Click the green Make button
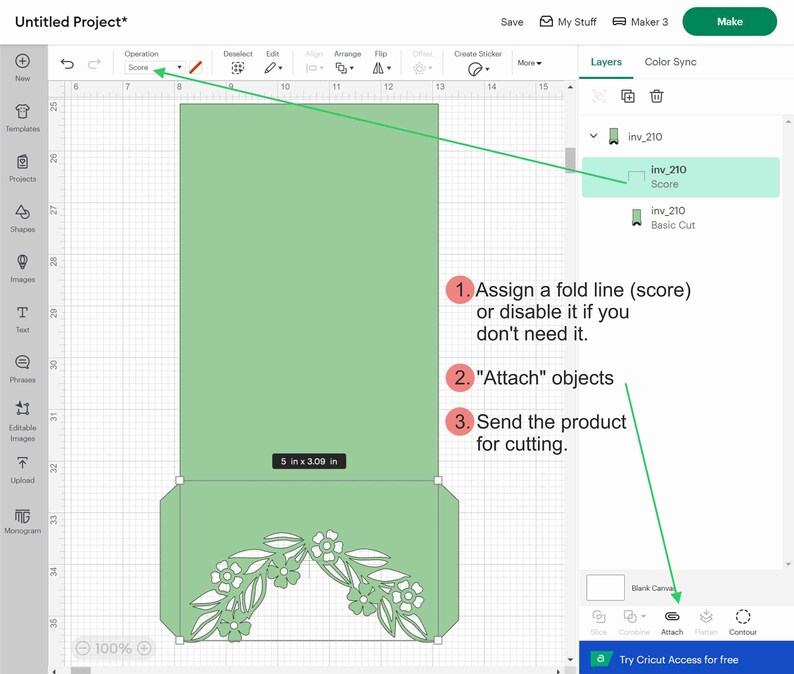This screenshot has width=794, height=674. pyautogui.click(x=729, y=22)
